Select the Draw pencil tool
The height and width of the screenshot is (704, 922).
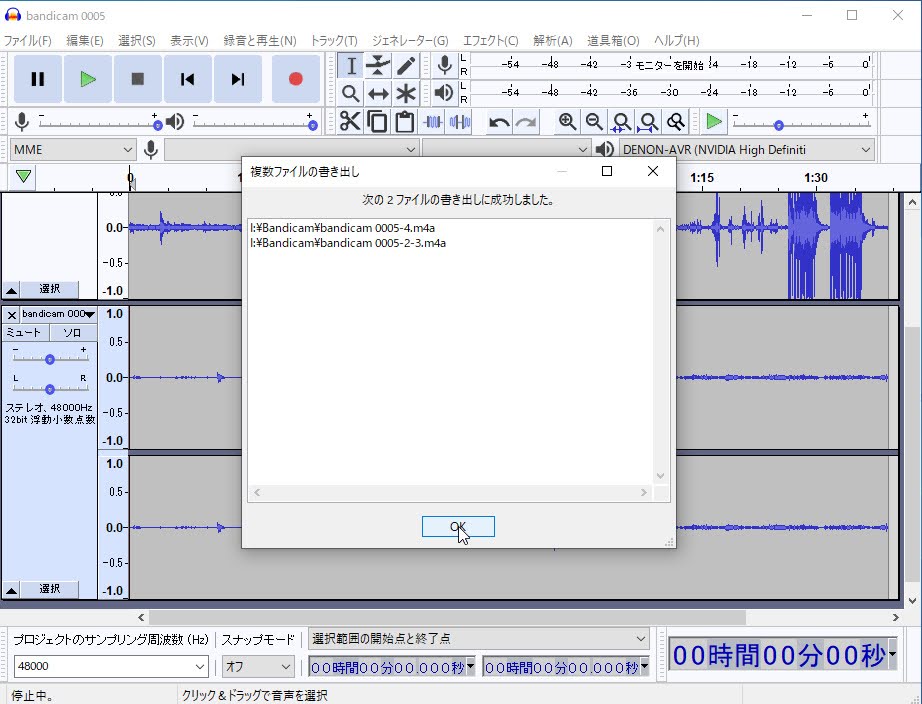405,66
